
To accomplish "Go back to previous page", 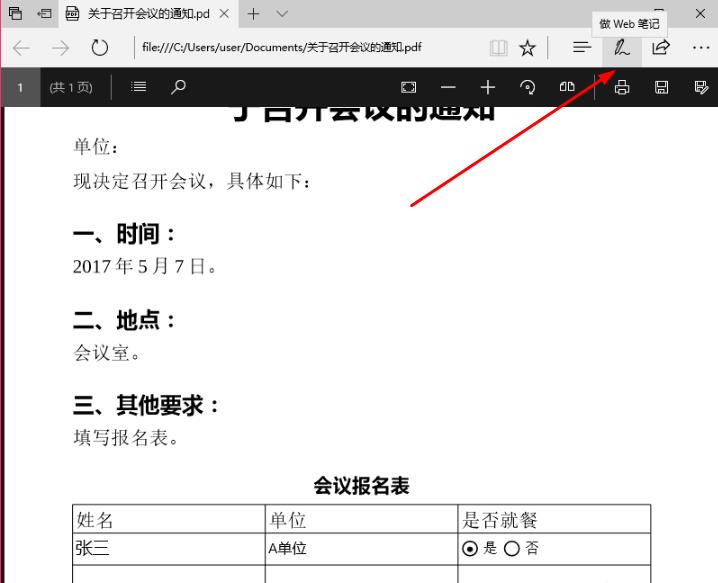I will tap(21, 48).
